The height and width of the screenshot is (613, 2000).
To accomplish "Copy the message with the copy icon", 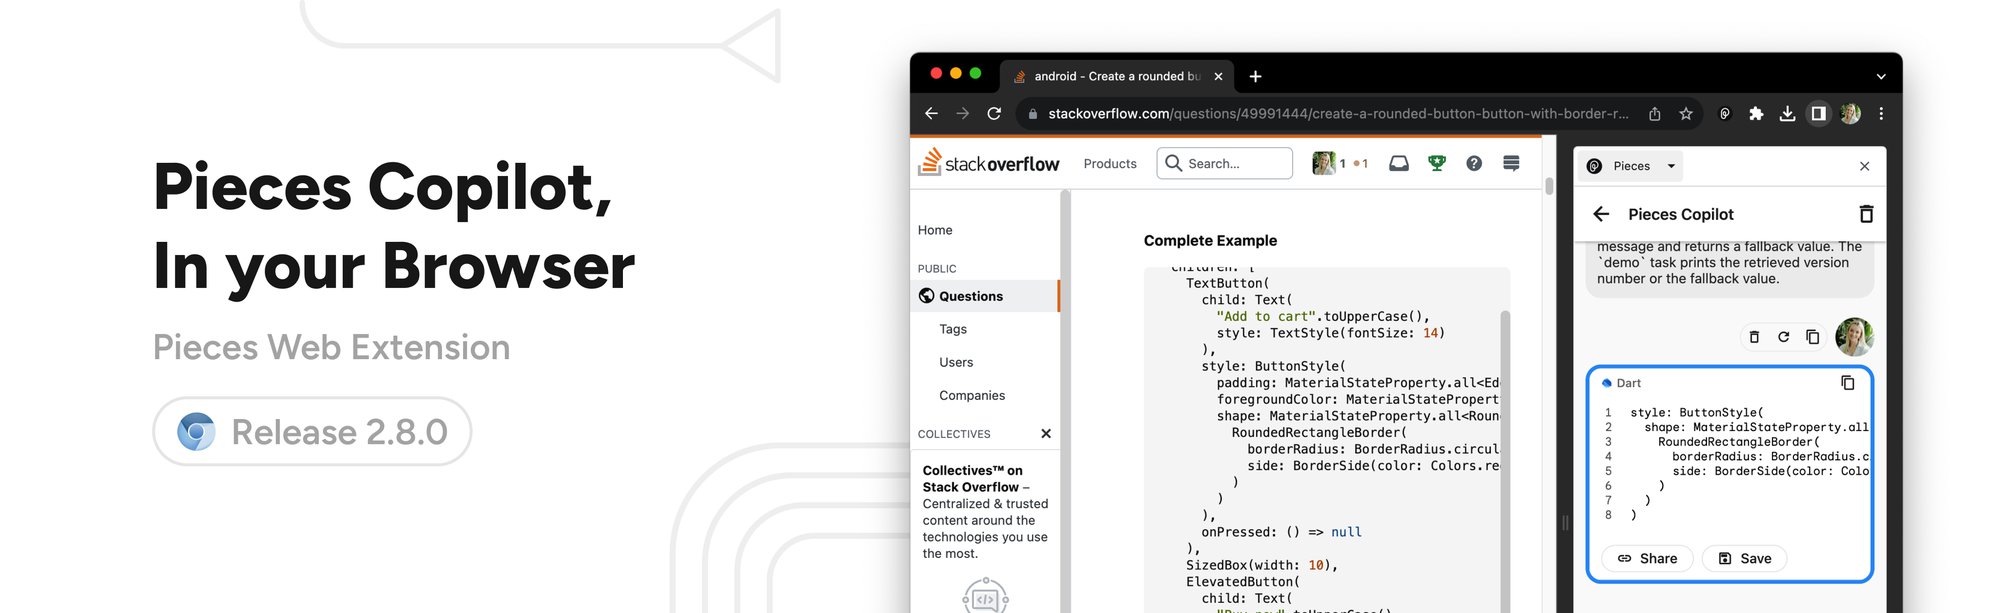I will tap(1812, 337).
